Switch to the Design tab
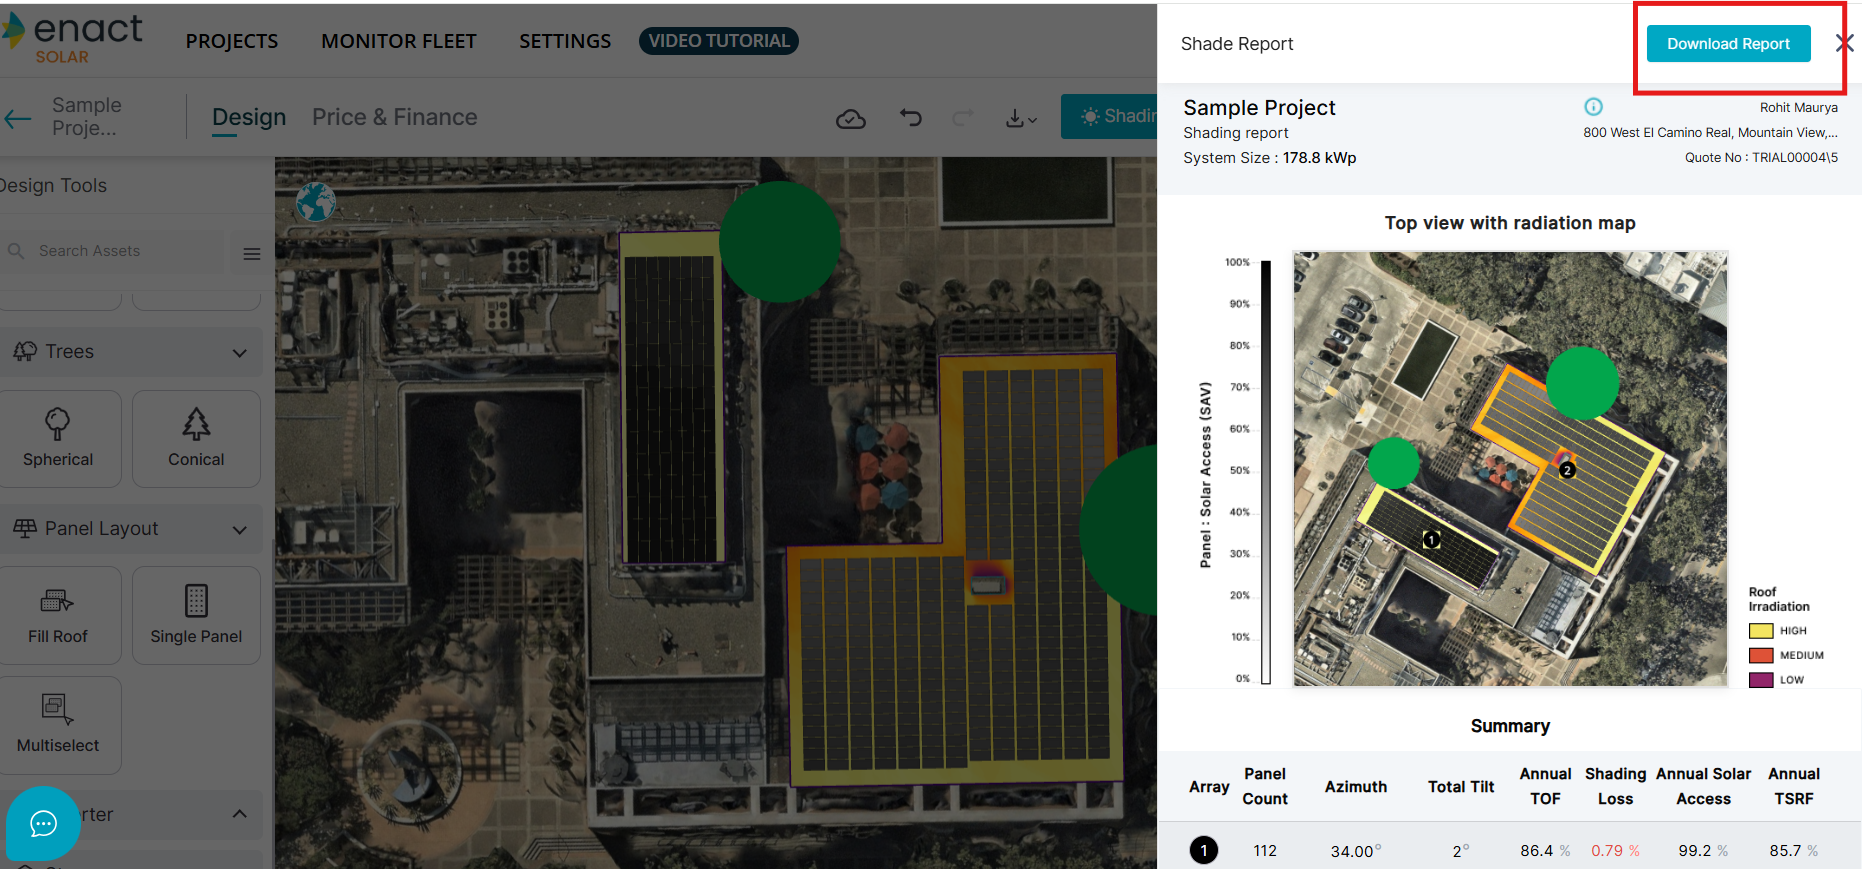Screen dimensions: 1862x869 249,118
